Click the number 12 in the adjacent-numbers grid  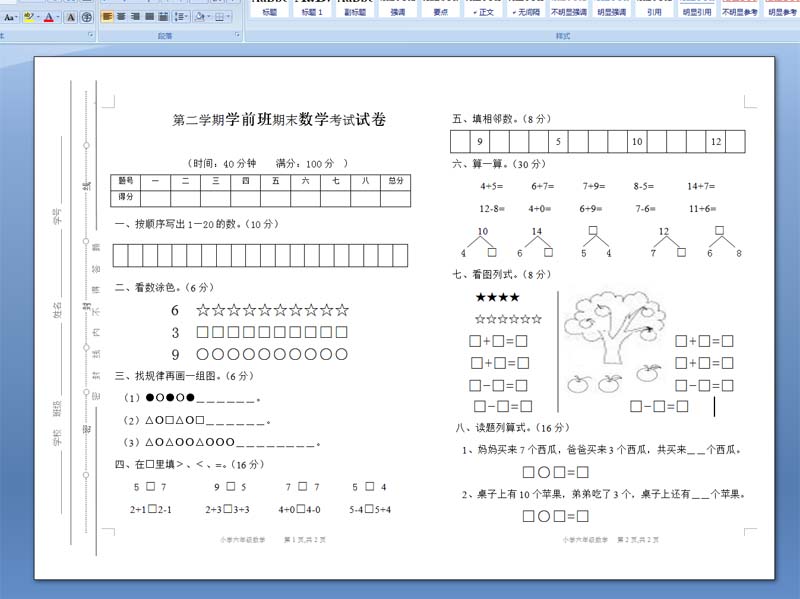716,142
